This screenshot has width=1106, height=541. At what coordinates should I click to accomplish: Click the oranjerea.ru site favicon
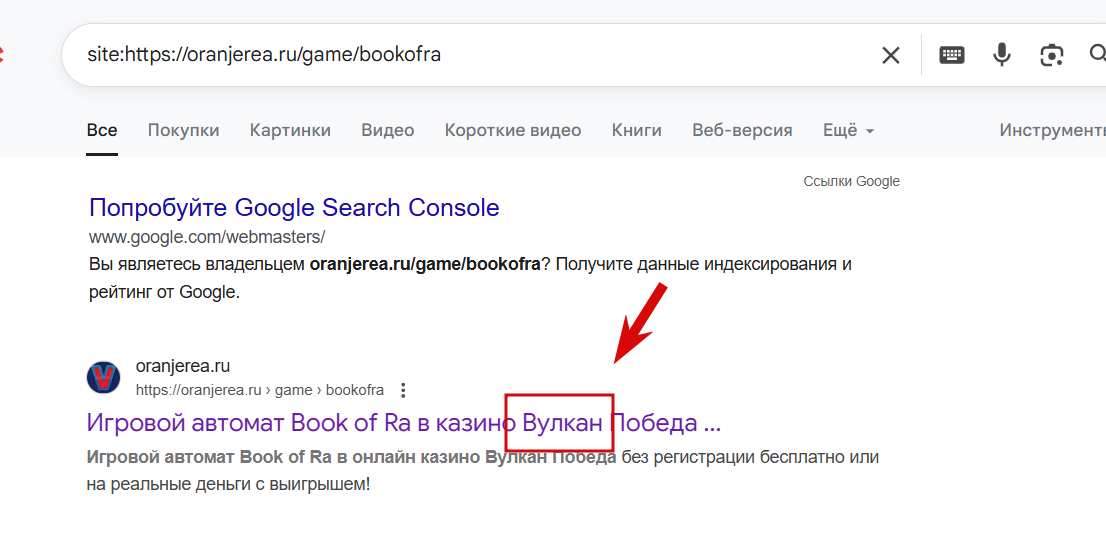tap(104, 377)
